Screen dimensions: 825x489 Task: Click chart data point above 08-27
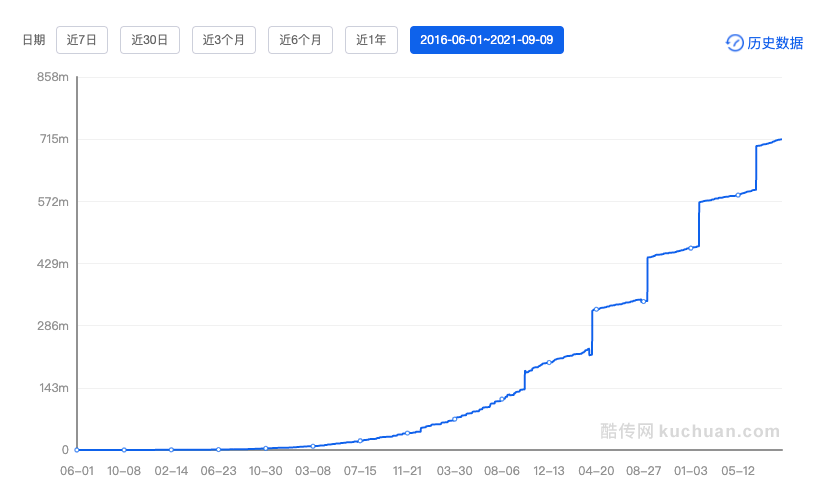[x=643, y=301]
